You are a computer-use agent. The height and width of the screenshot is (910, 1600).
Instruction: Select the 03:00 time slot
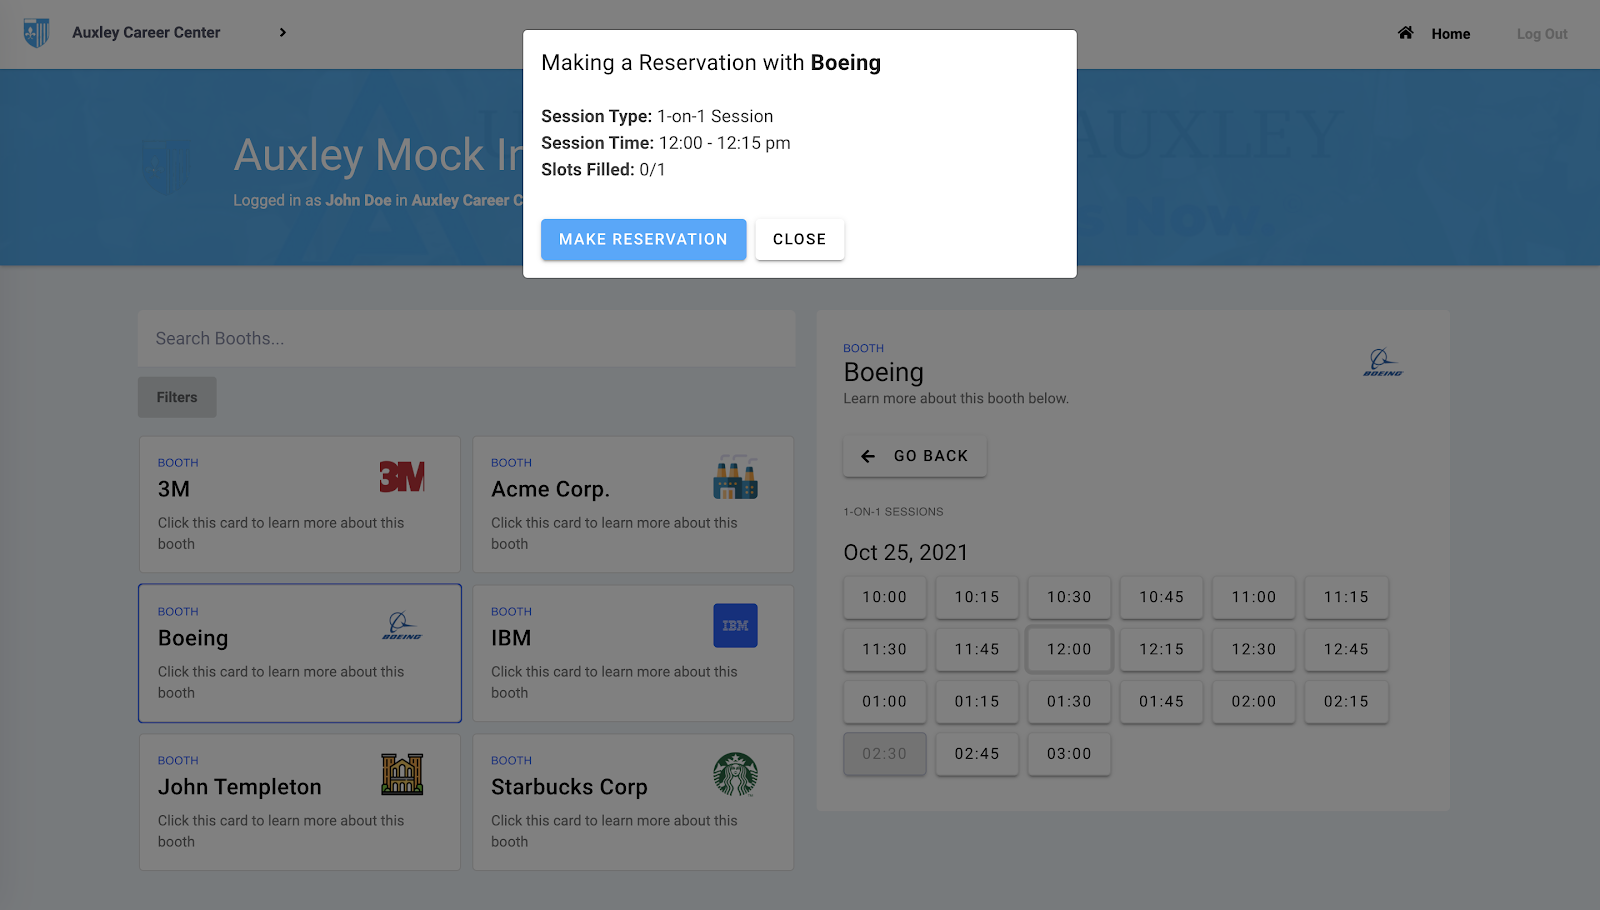[x=1069, y=754]
